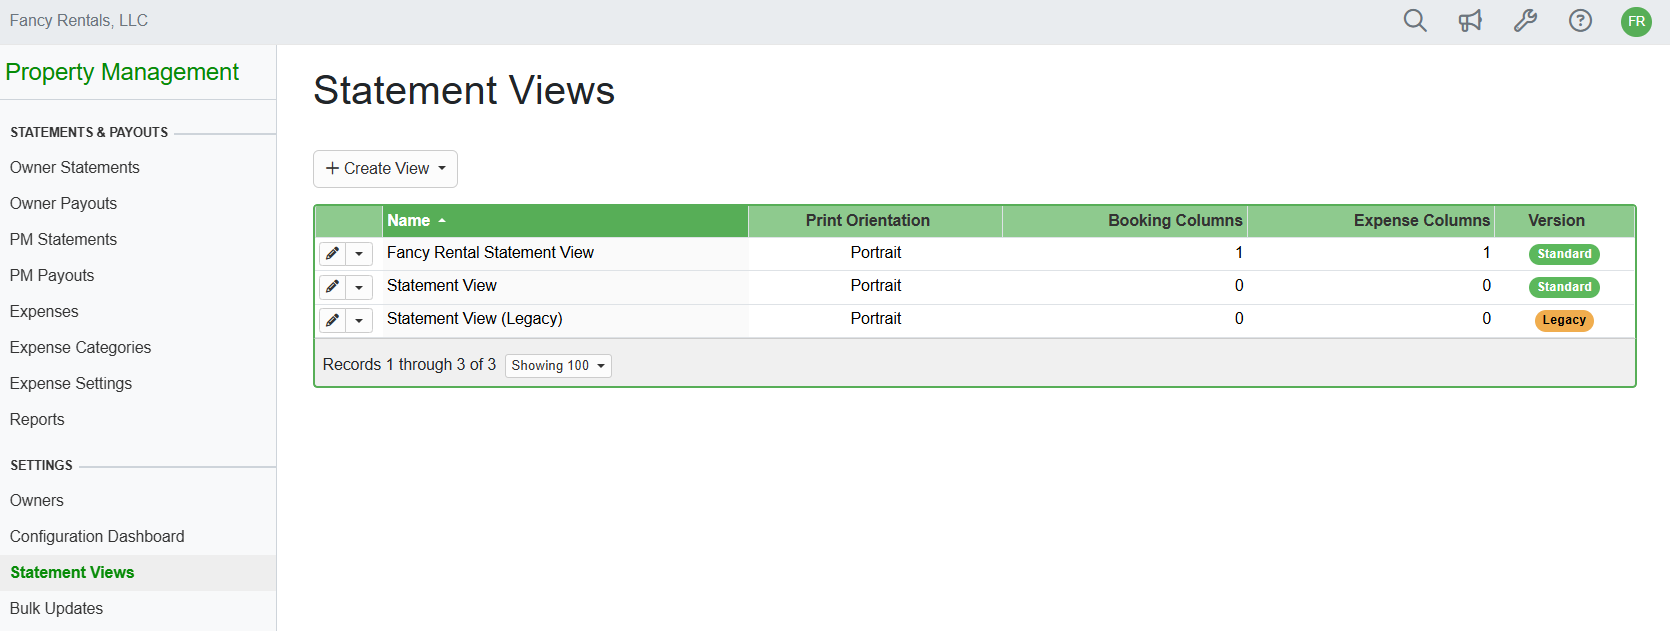Open Owner Payouts in sidebar
This screenshot has width=1670, height=631.
[x=63, y=204]
